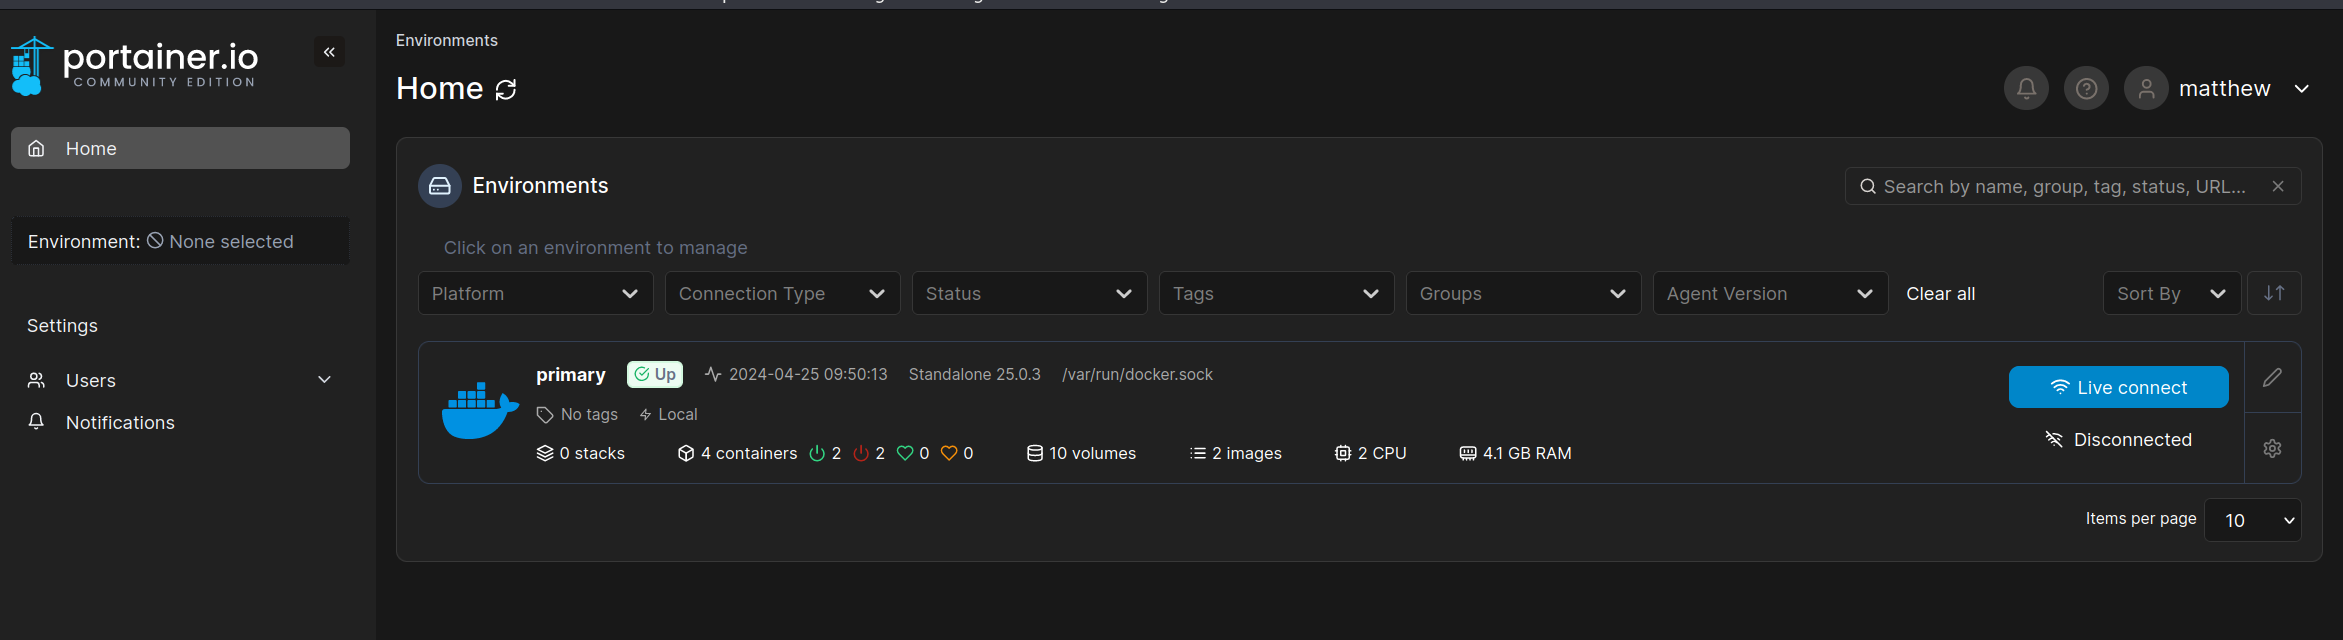Open the Connection Type filter dropdown
The height and width of the screenshot is (640, 2343).
tap(782, 293)
